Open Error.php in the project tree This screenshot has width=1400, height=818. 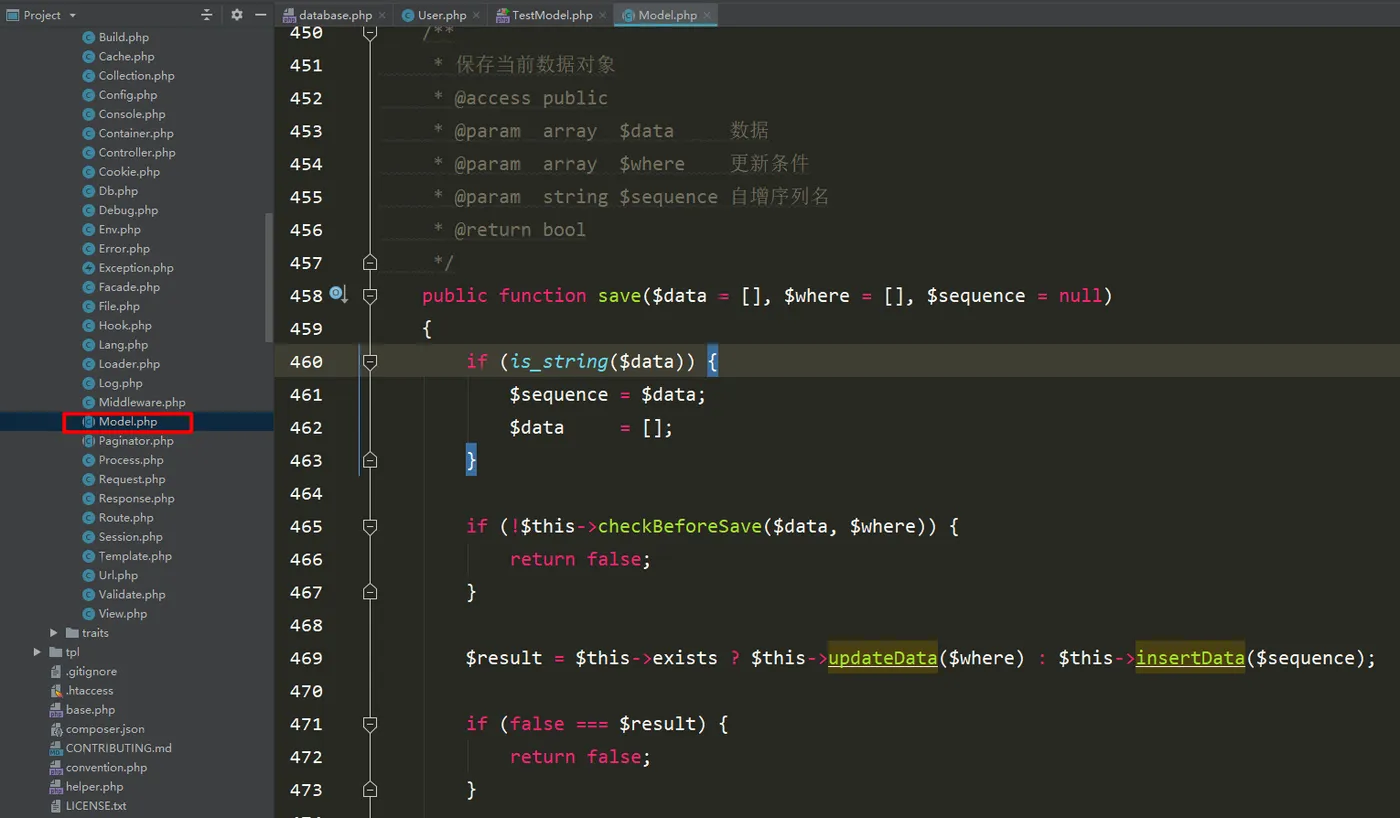coord(124,248)
